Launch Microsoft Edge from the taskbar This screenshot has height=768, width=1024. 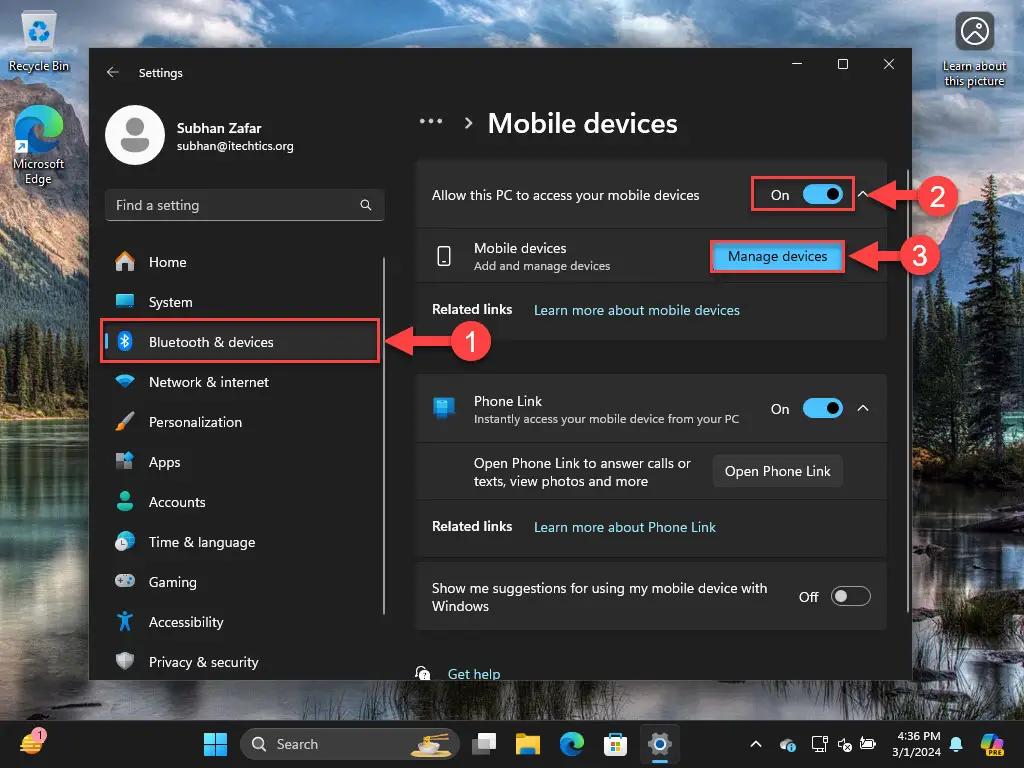pos(571,744)
